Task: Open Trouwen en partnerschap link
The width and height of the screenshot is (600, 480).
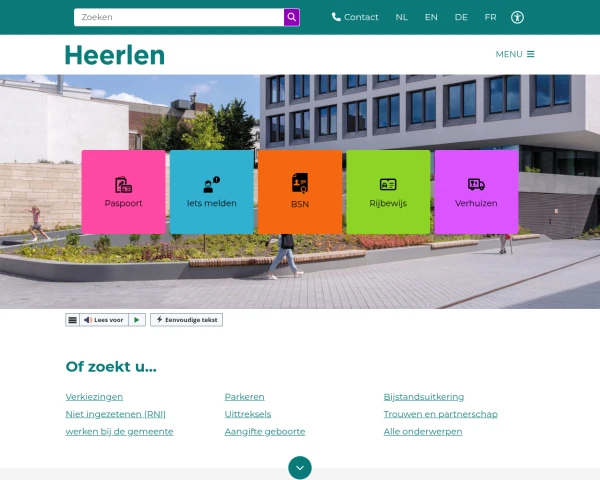Action: pos(440,414)
